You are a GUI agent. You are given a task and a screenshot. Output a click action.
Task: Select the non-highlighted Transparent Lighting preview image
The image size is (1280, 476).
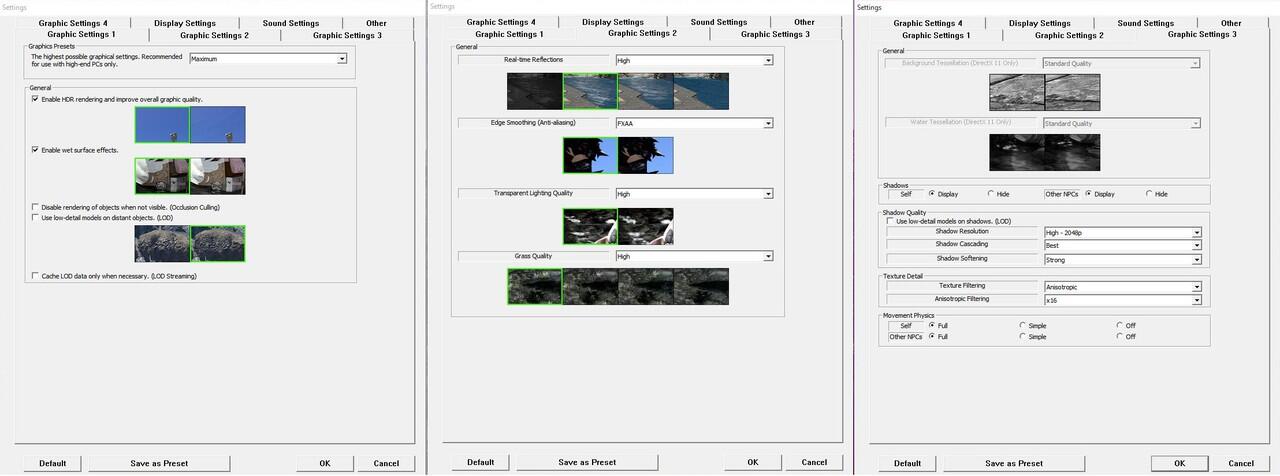click(646, 226)
